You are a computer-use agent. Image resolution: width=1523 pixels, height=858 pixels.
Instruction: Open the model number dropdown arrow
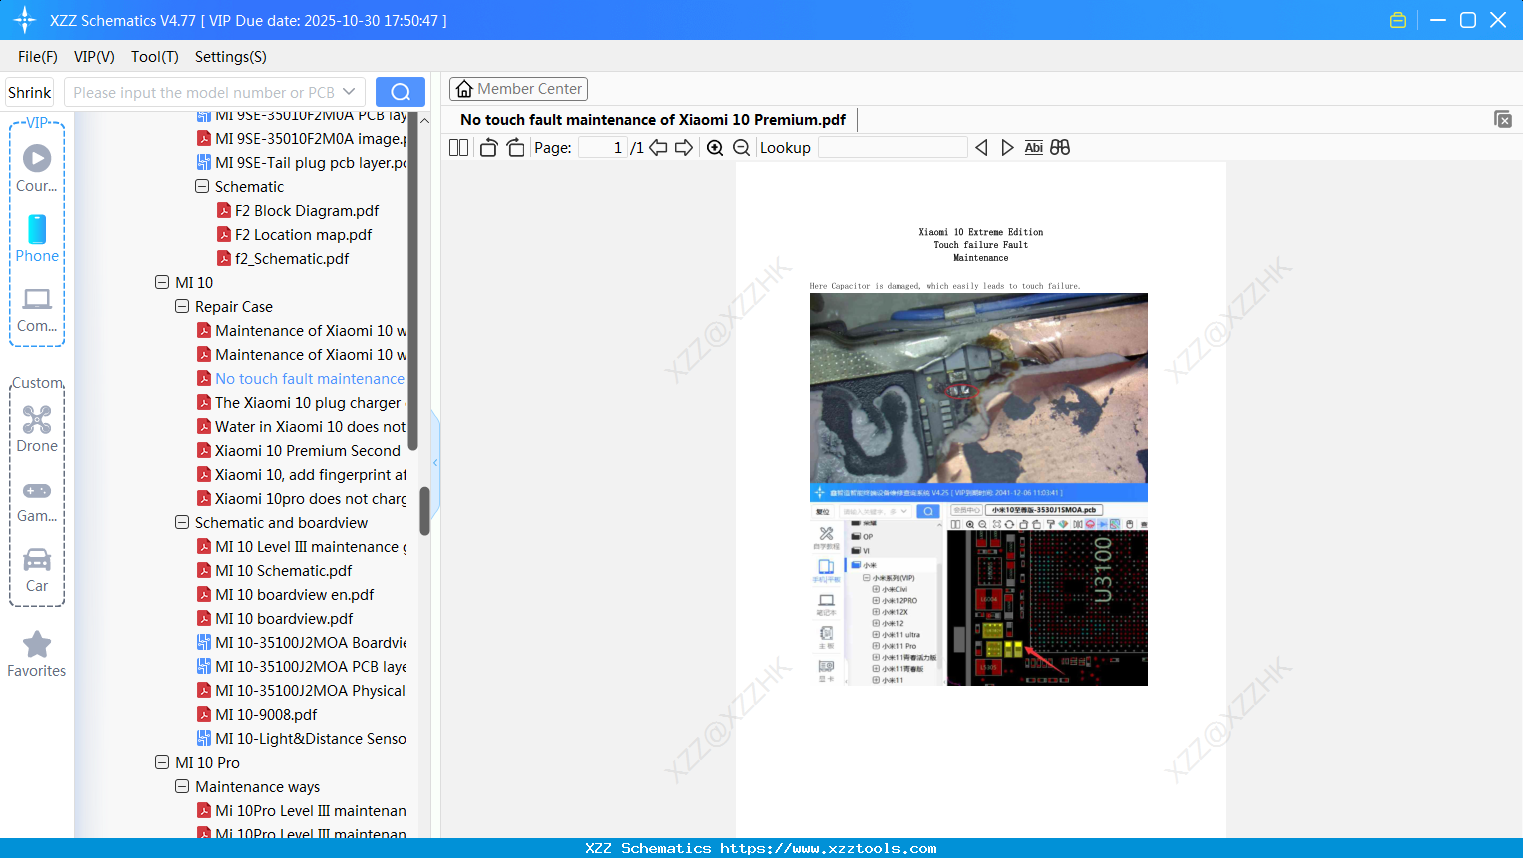point(349,92)
